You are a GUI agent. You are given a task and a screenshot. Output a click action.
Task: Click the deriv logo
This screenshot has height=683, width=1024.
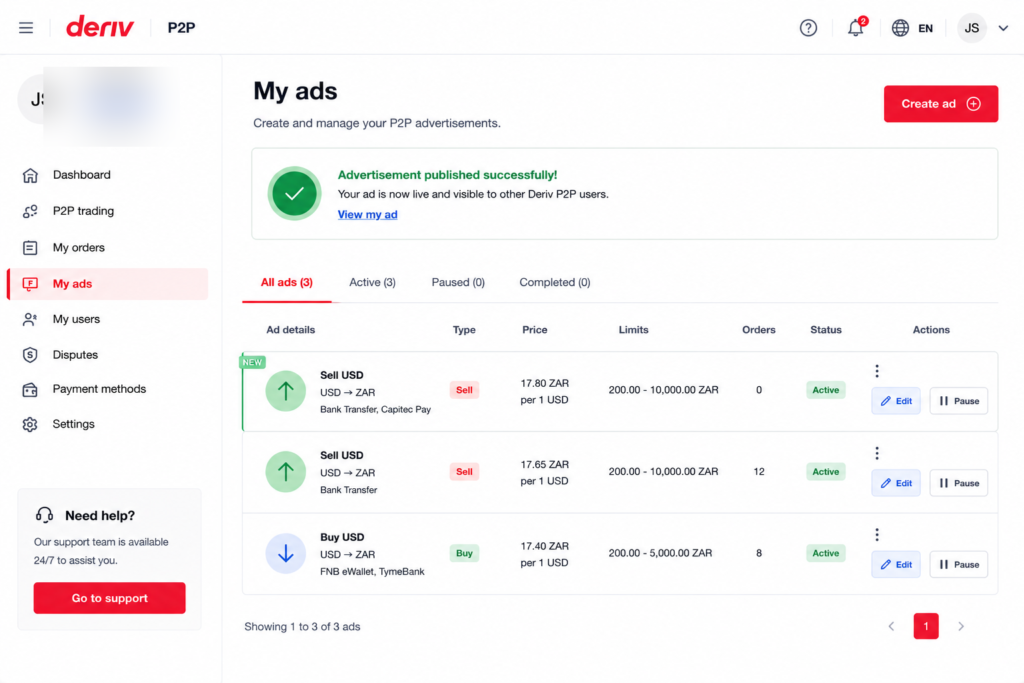[100, 27]
